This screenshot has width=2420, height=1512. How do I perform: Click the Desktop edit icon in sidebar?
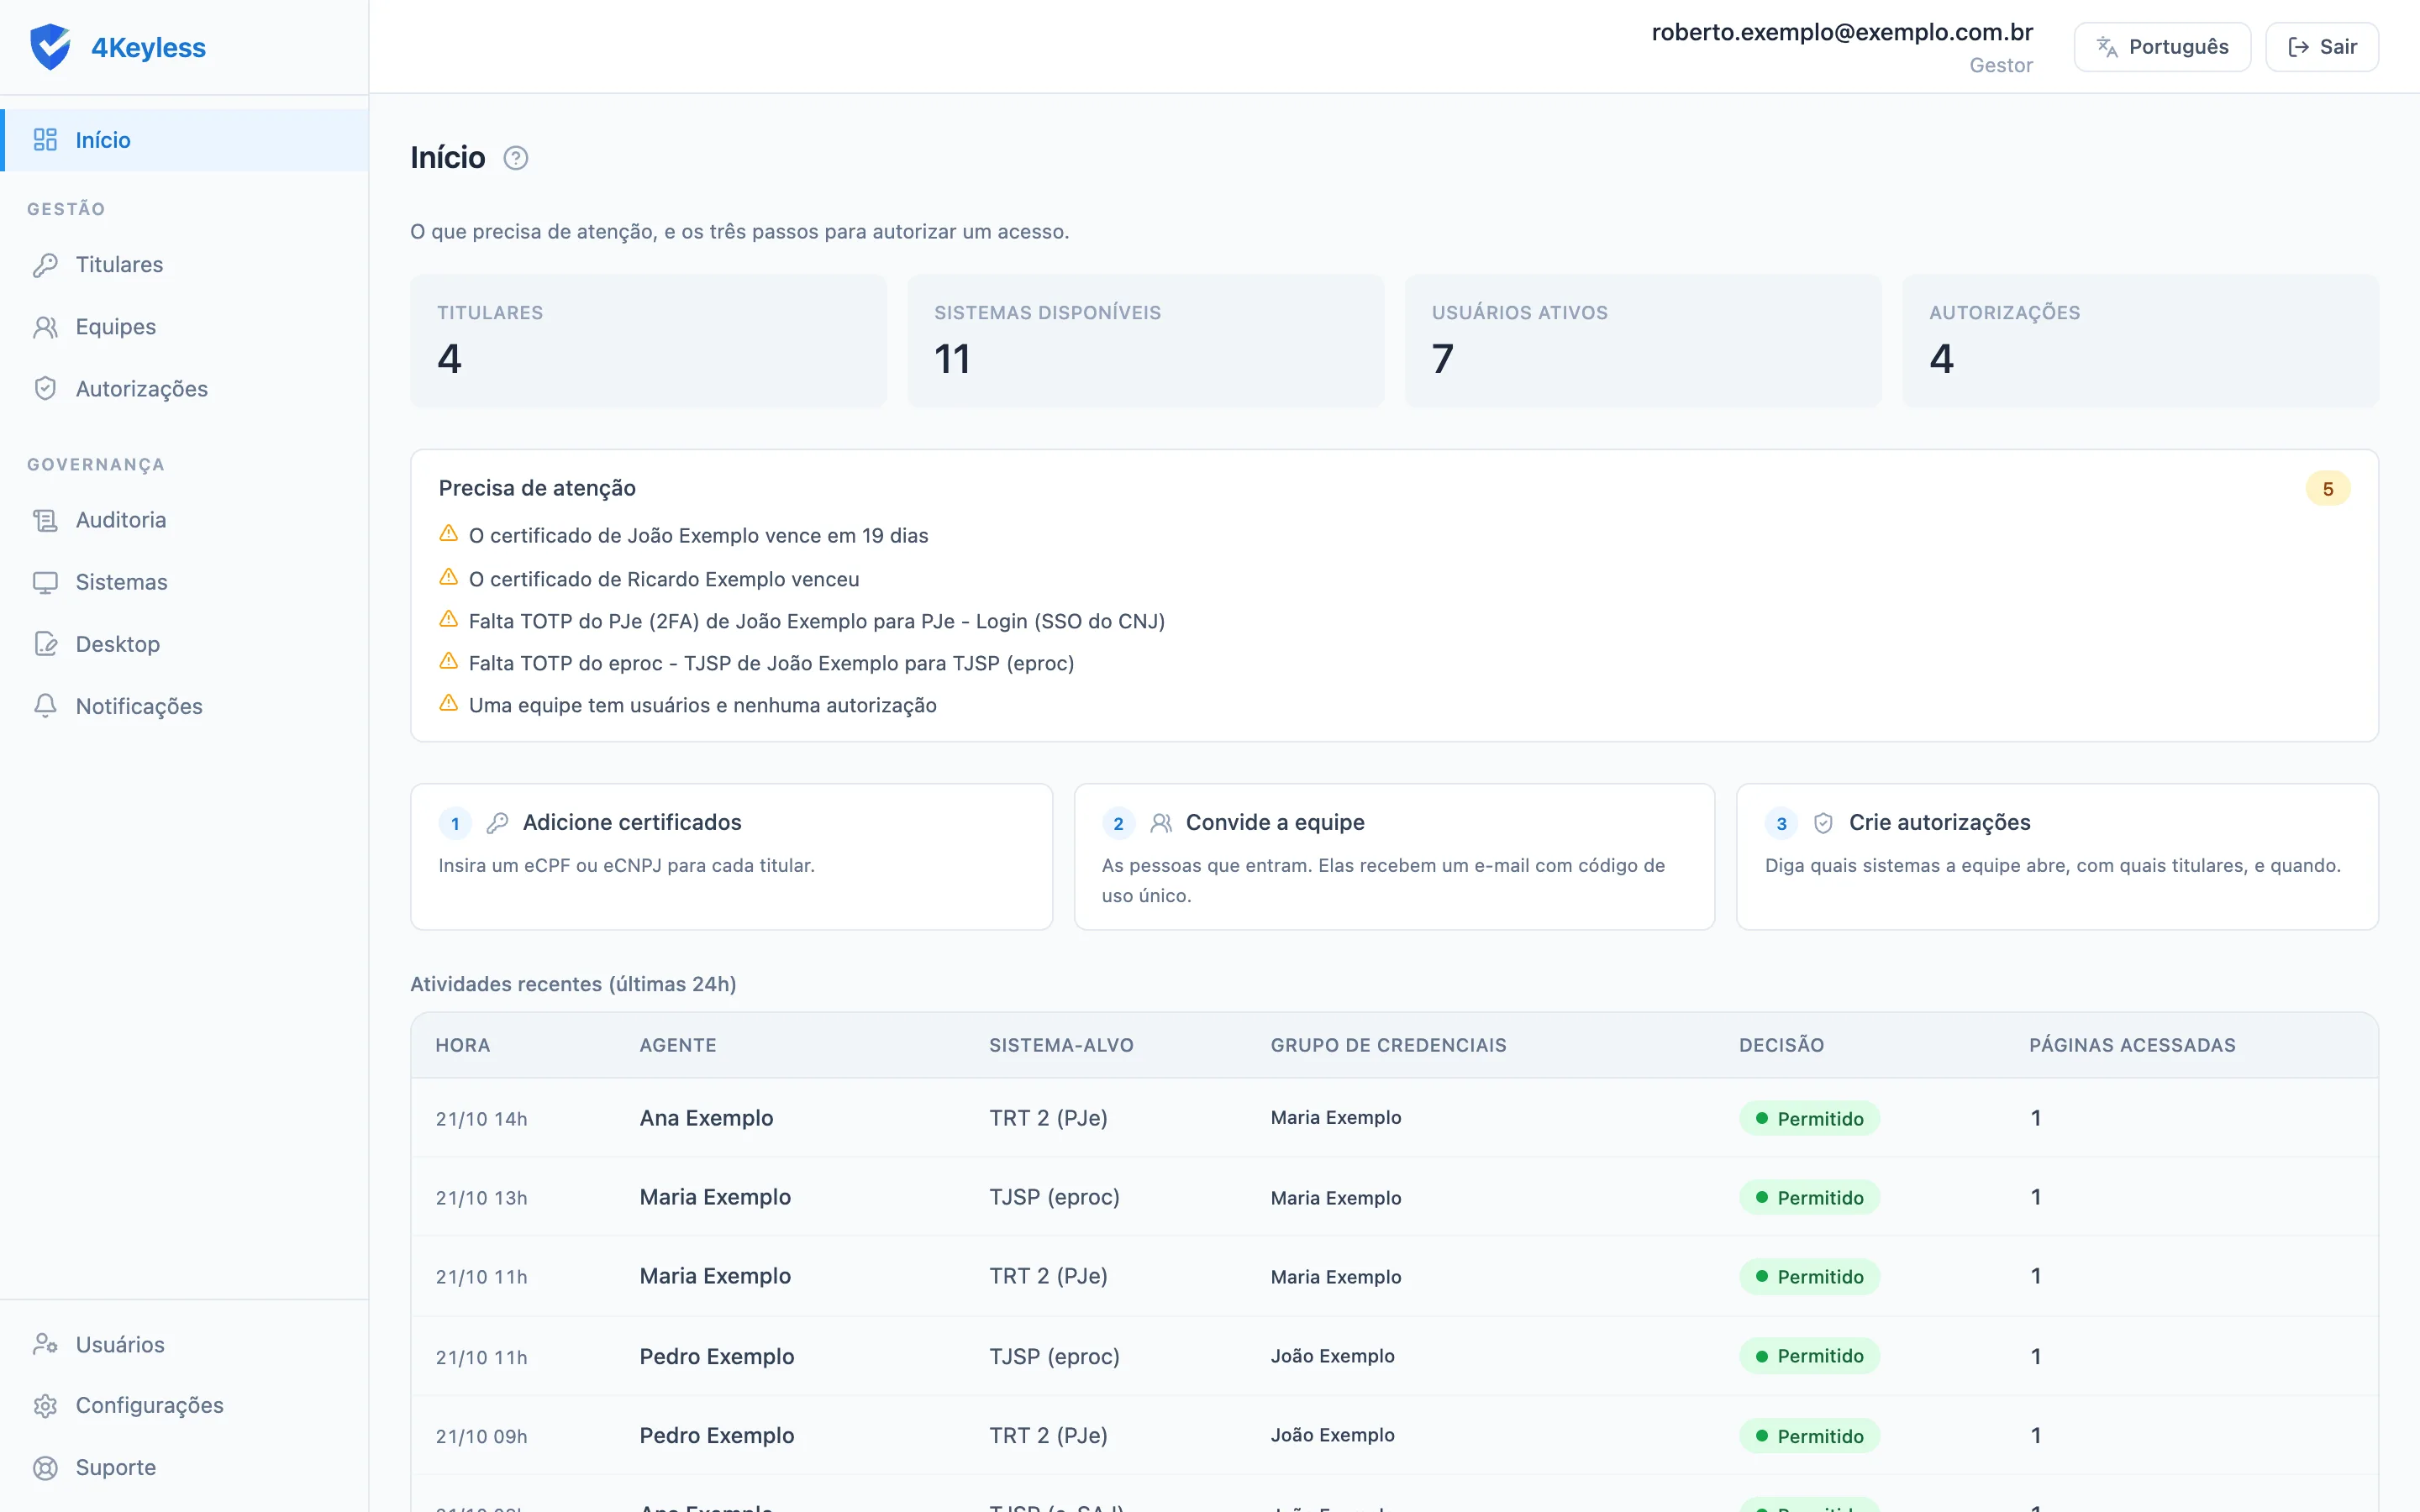45,644
